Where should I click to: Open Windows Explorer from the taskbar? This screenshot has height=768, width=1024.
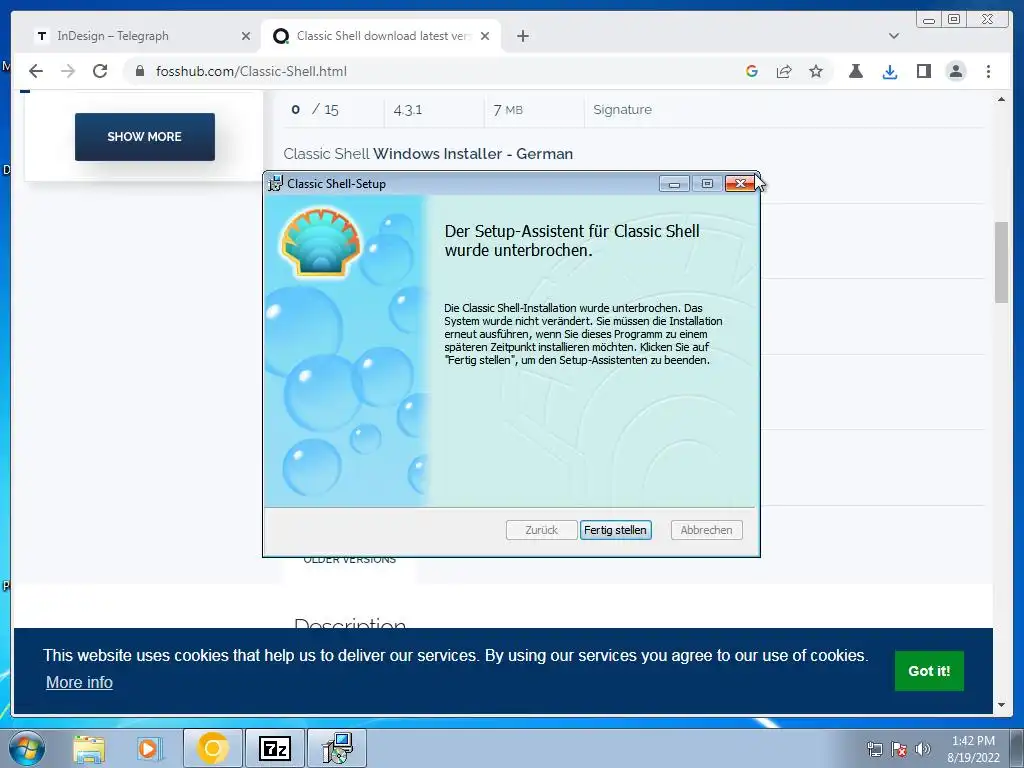click(89, 748)
